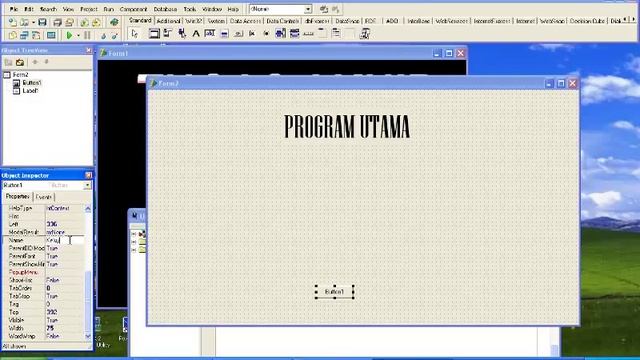Image resolution: width=640 pixels, height=360 pixels.
Task: Click the Add File to Project icon
Action: [84, 22]
